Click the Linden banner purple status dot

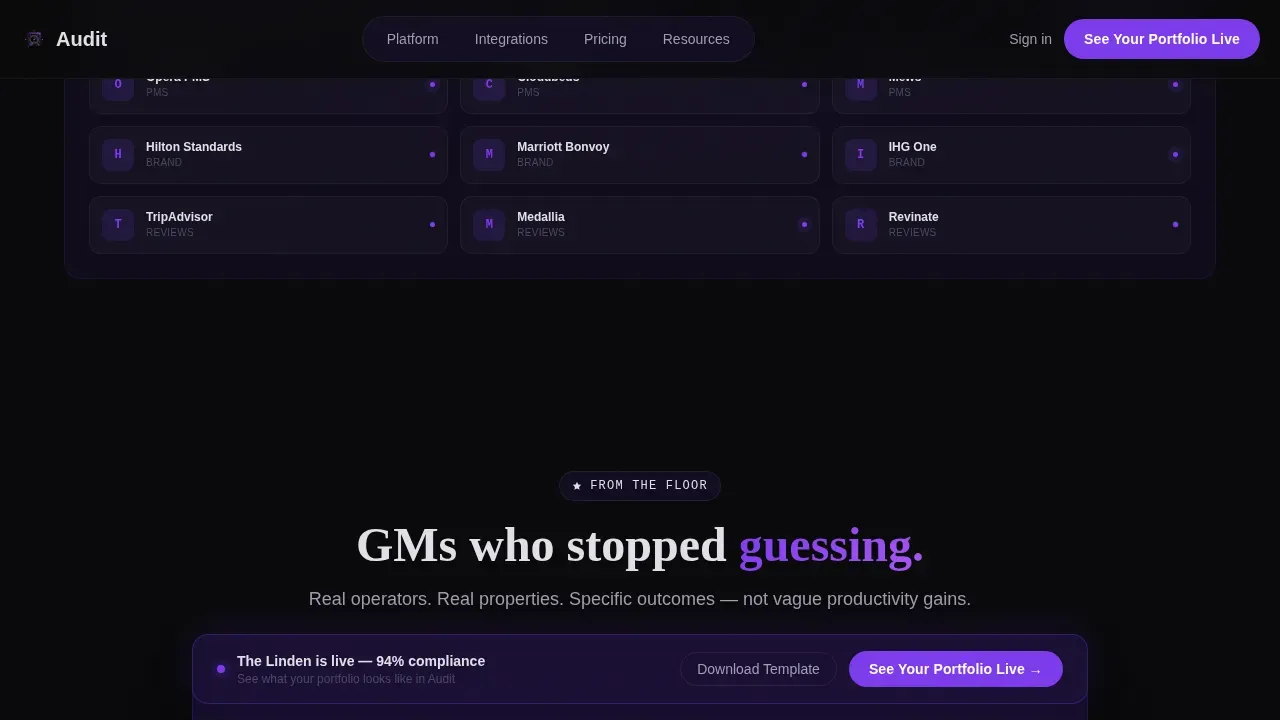[x=221, y=669]
